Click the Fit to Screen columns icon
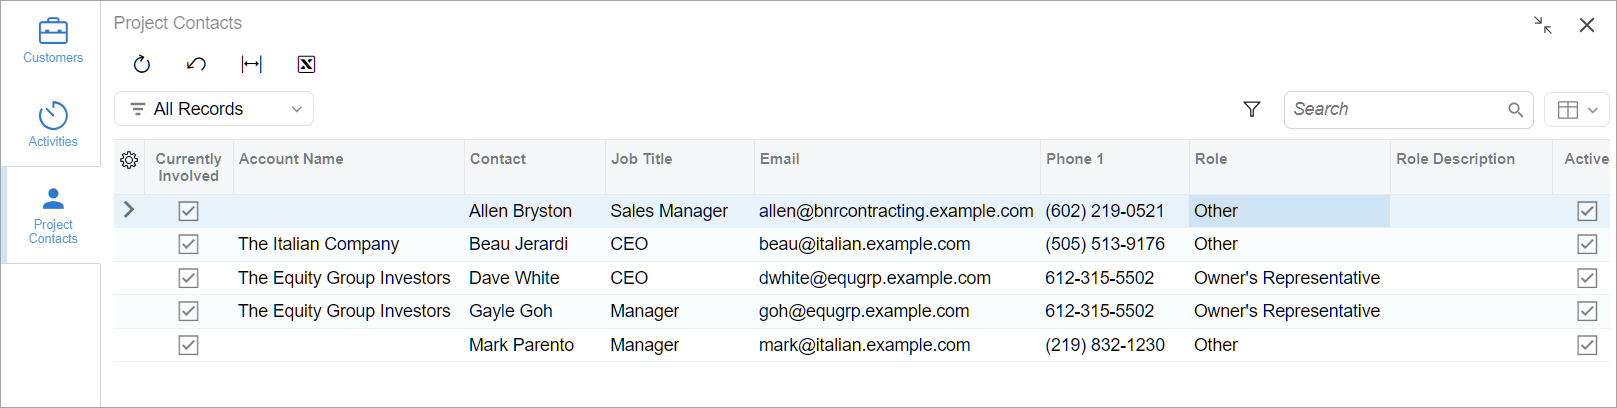 251,64
